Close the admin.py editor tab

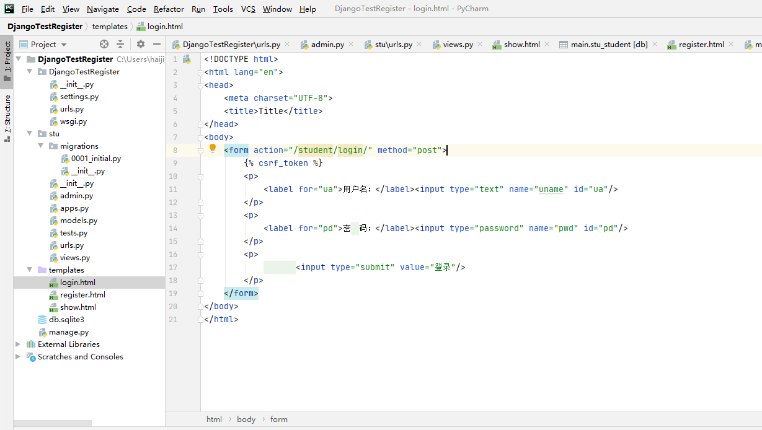351,45
